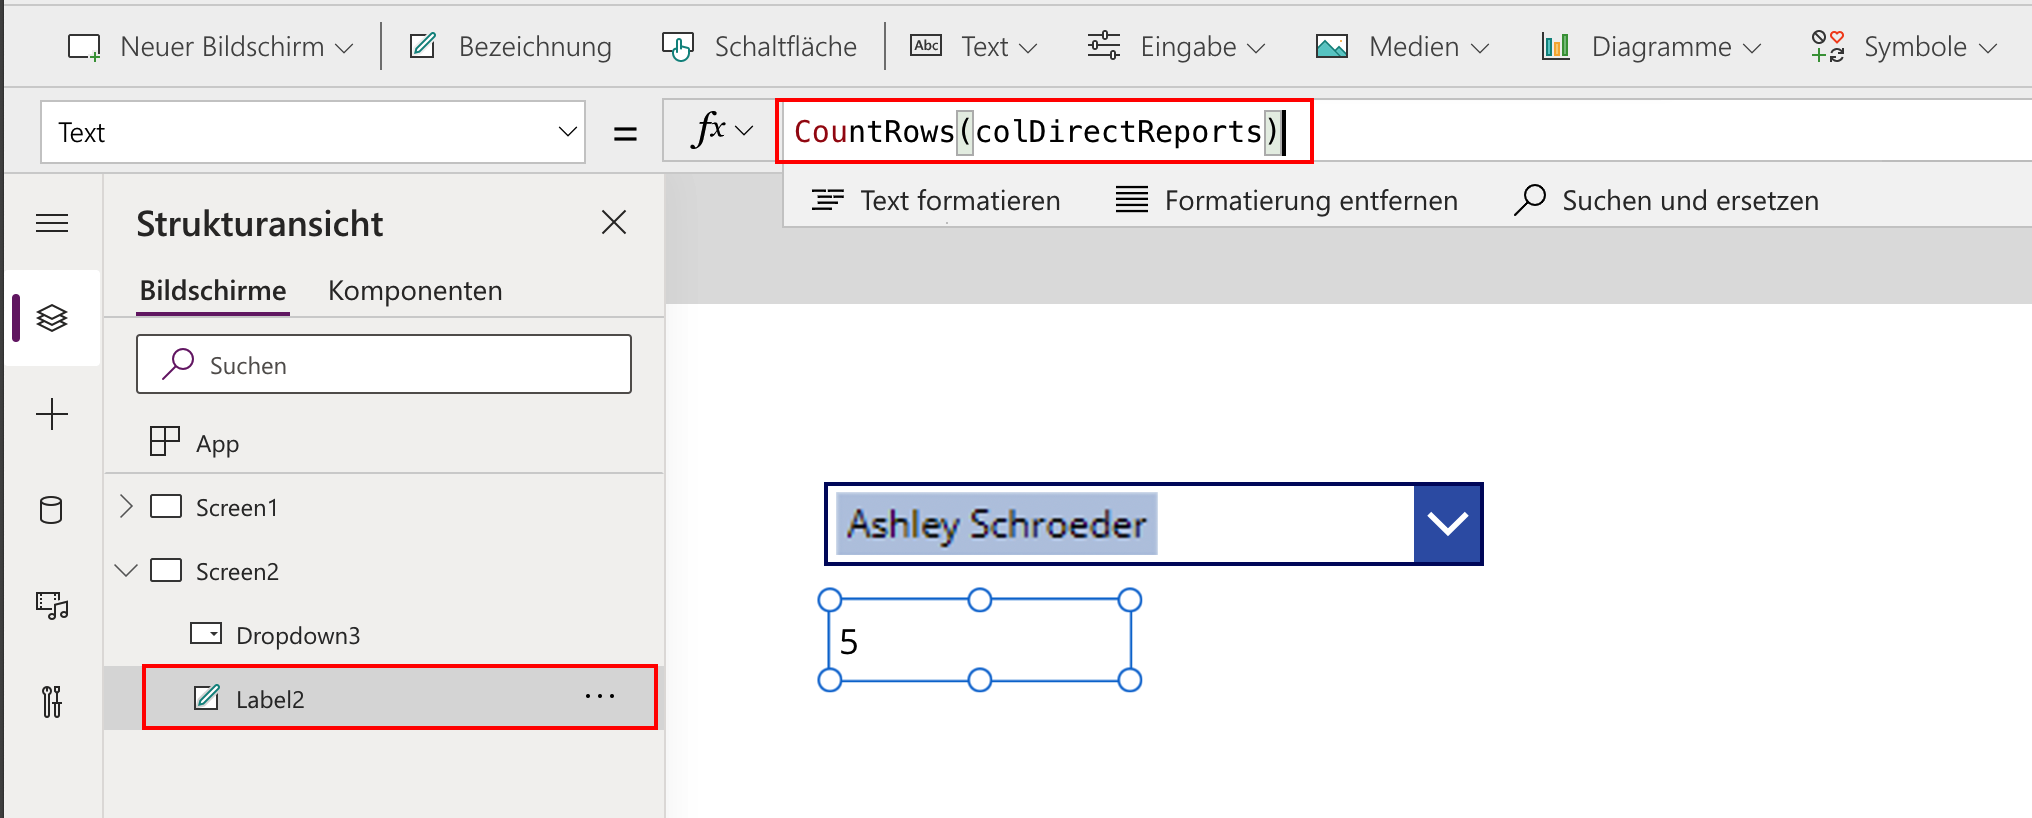This screenshot has height=818, width=2032.
Task: Insert a Schaltfläche button control
Action: pos(759,47)
